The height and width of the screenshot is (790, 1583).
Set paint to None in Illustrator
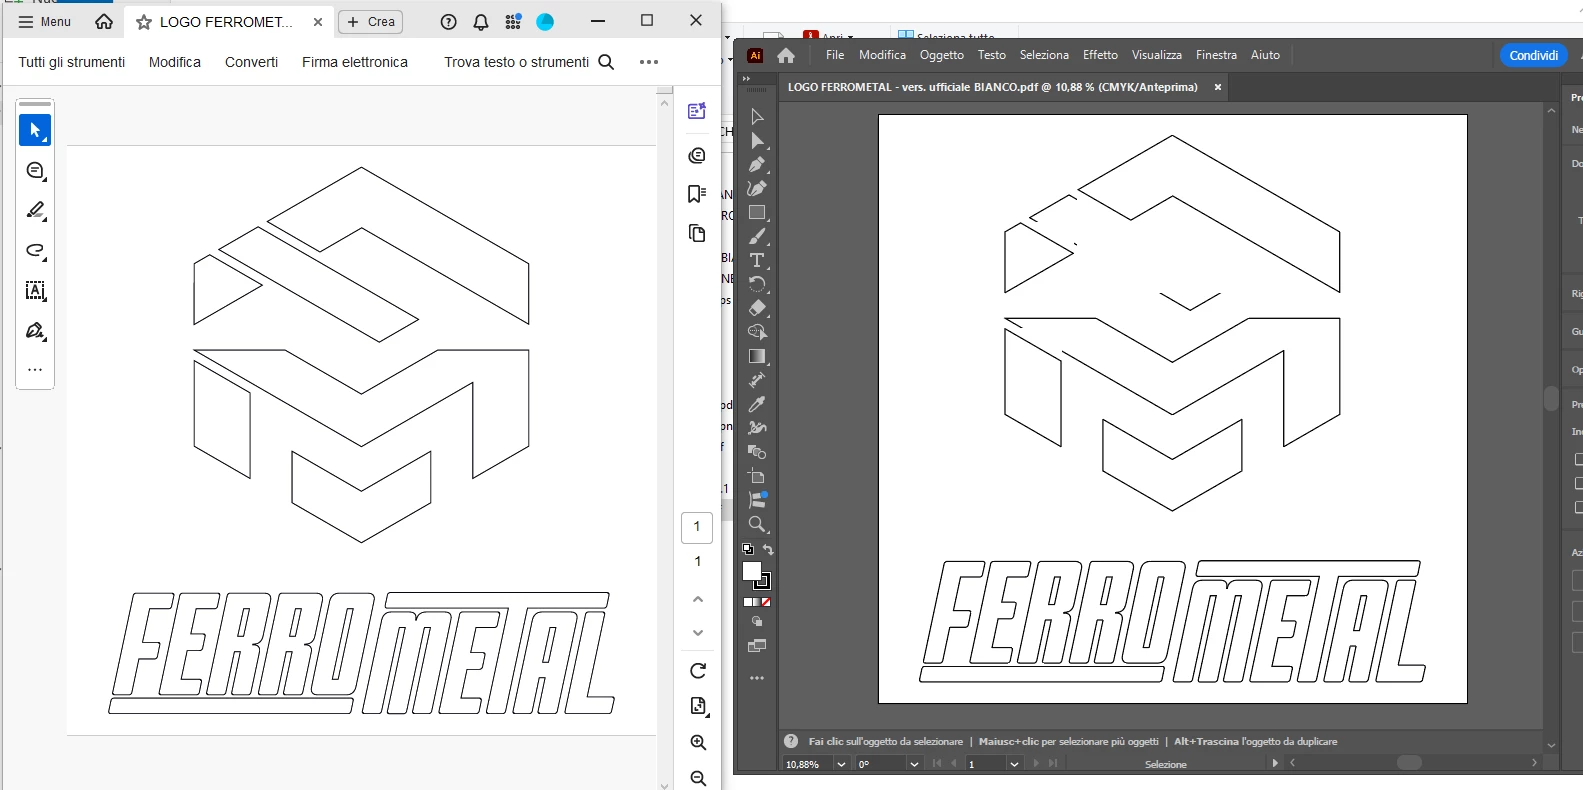coord(767,602)
